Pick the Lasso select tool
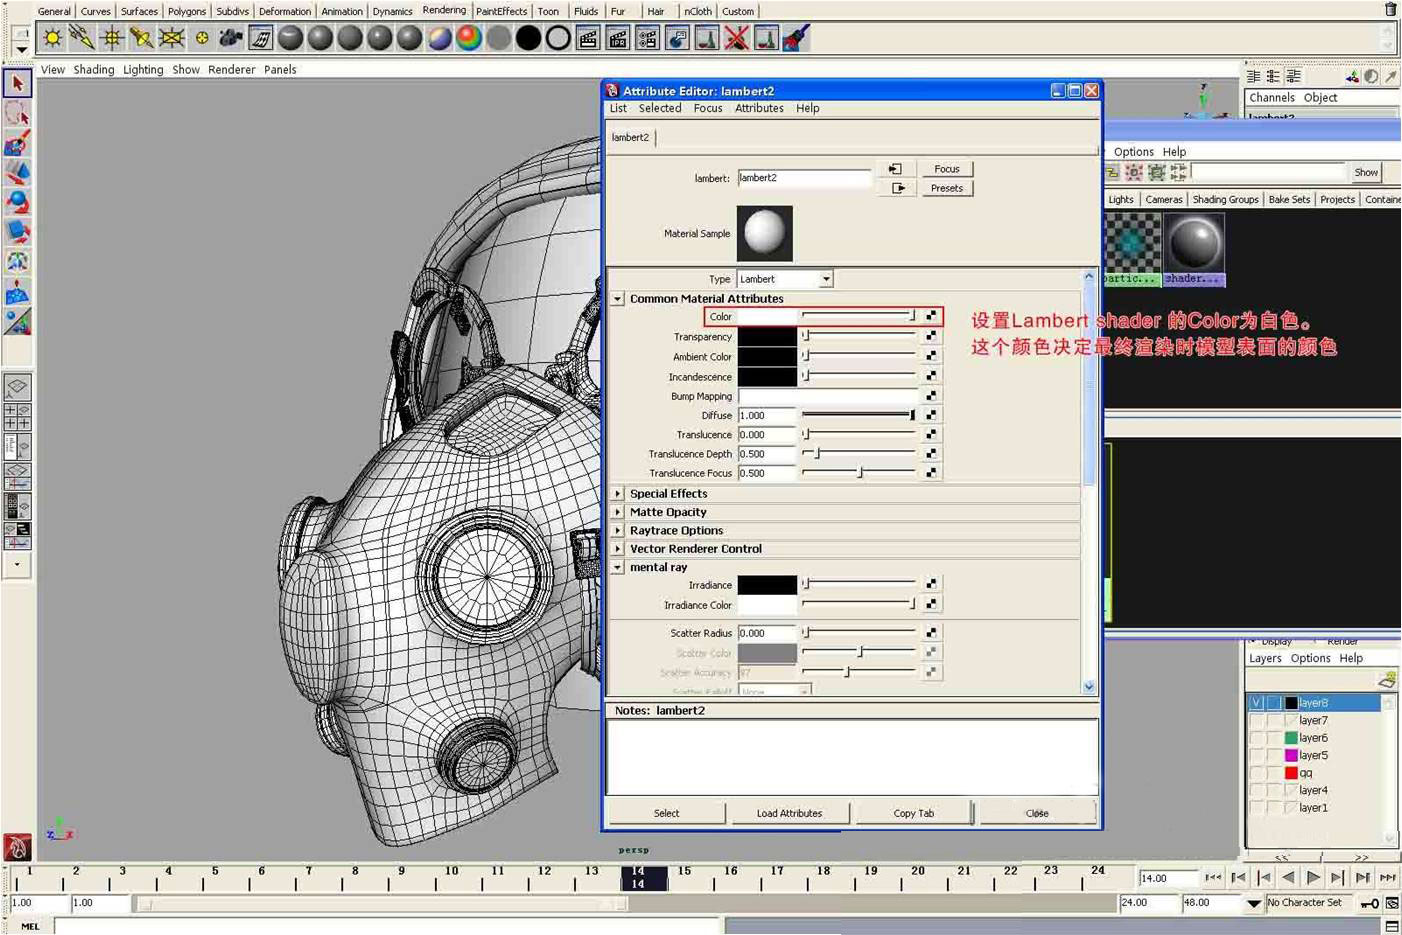Screen dimensions: 1402x935 point(17,113)
